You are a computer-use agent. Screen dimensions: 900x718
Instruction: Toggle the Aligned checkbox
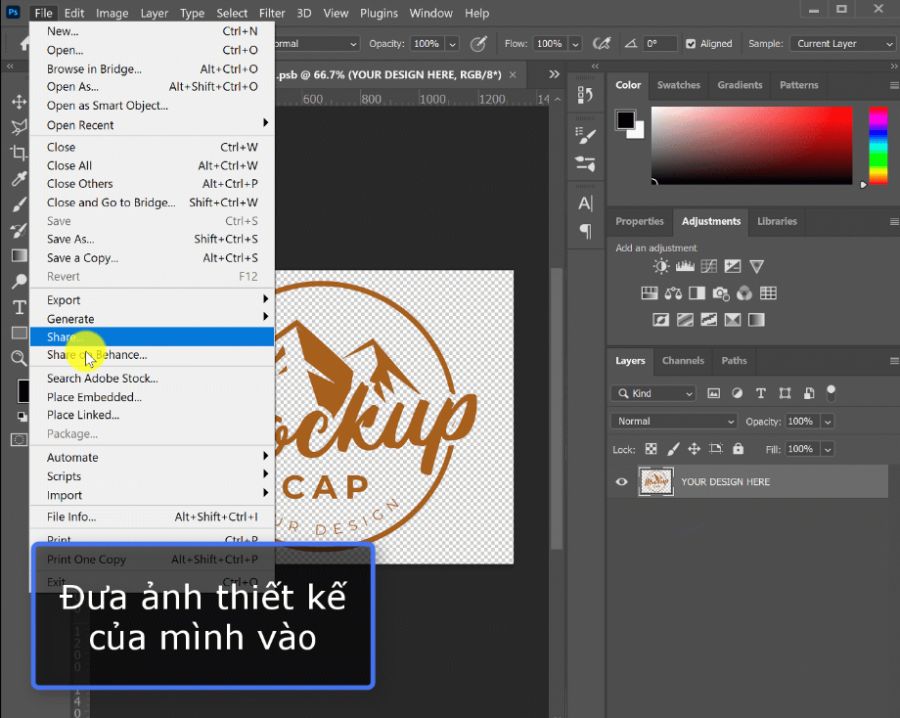(x=691, y=44)
